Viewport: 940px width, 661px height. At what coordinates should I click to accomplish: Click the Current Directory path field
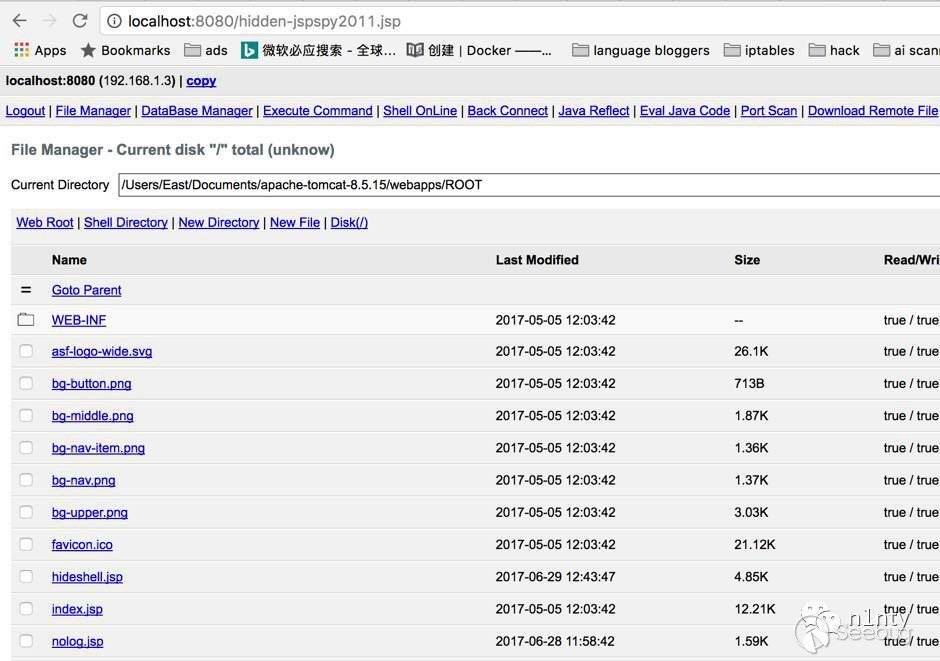[x=528, y=185]
